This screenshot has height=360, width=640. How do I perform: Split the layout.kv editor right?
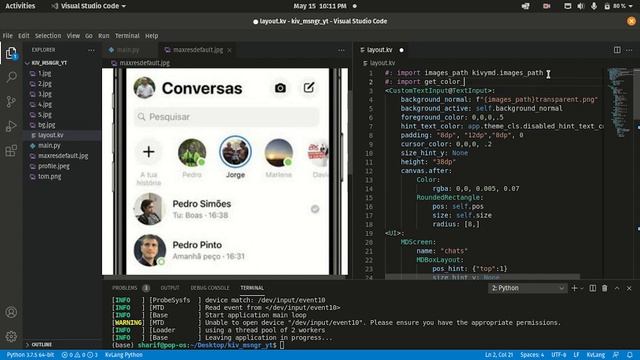(617, 50)
